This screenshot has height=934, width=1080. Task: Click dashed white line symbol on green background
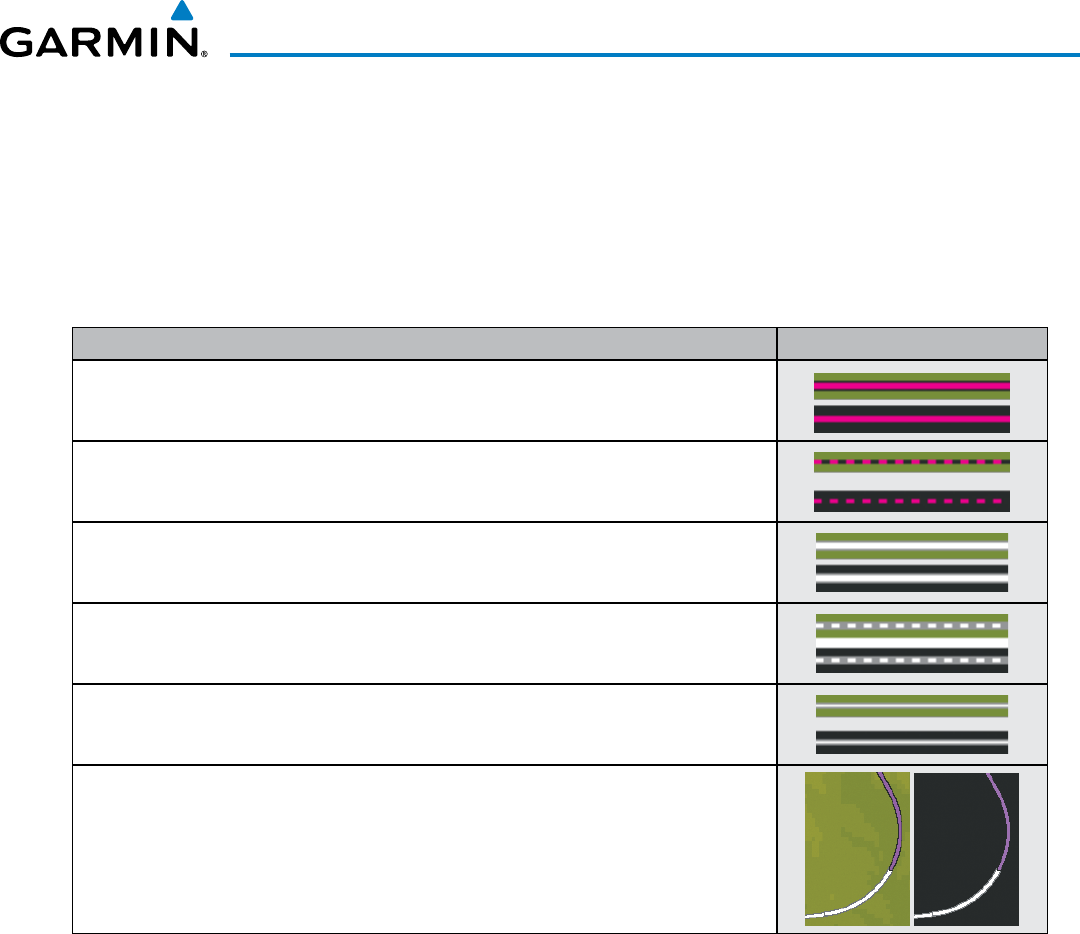pos(911,626)
